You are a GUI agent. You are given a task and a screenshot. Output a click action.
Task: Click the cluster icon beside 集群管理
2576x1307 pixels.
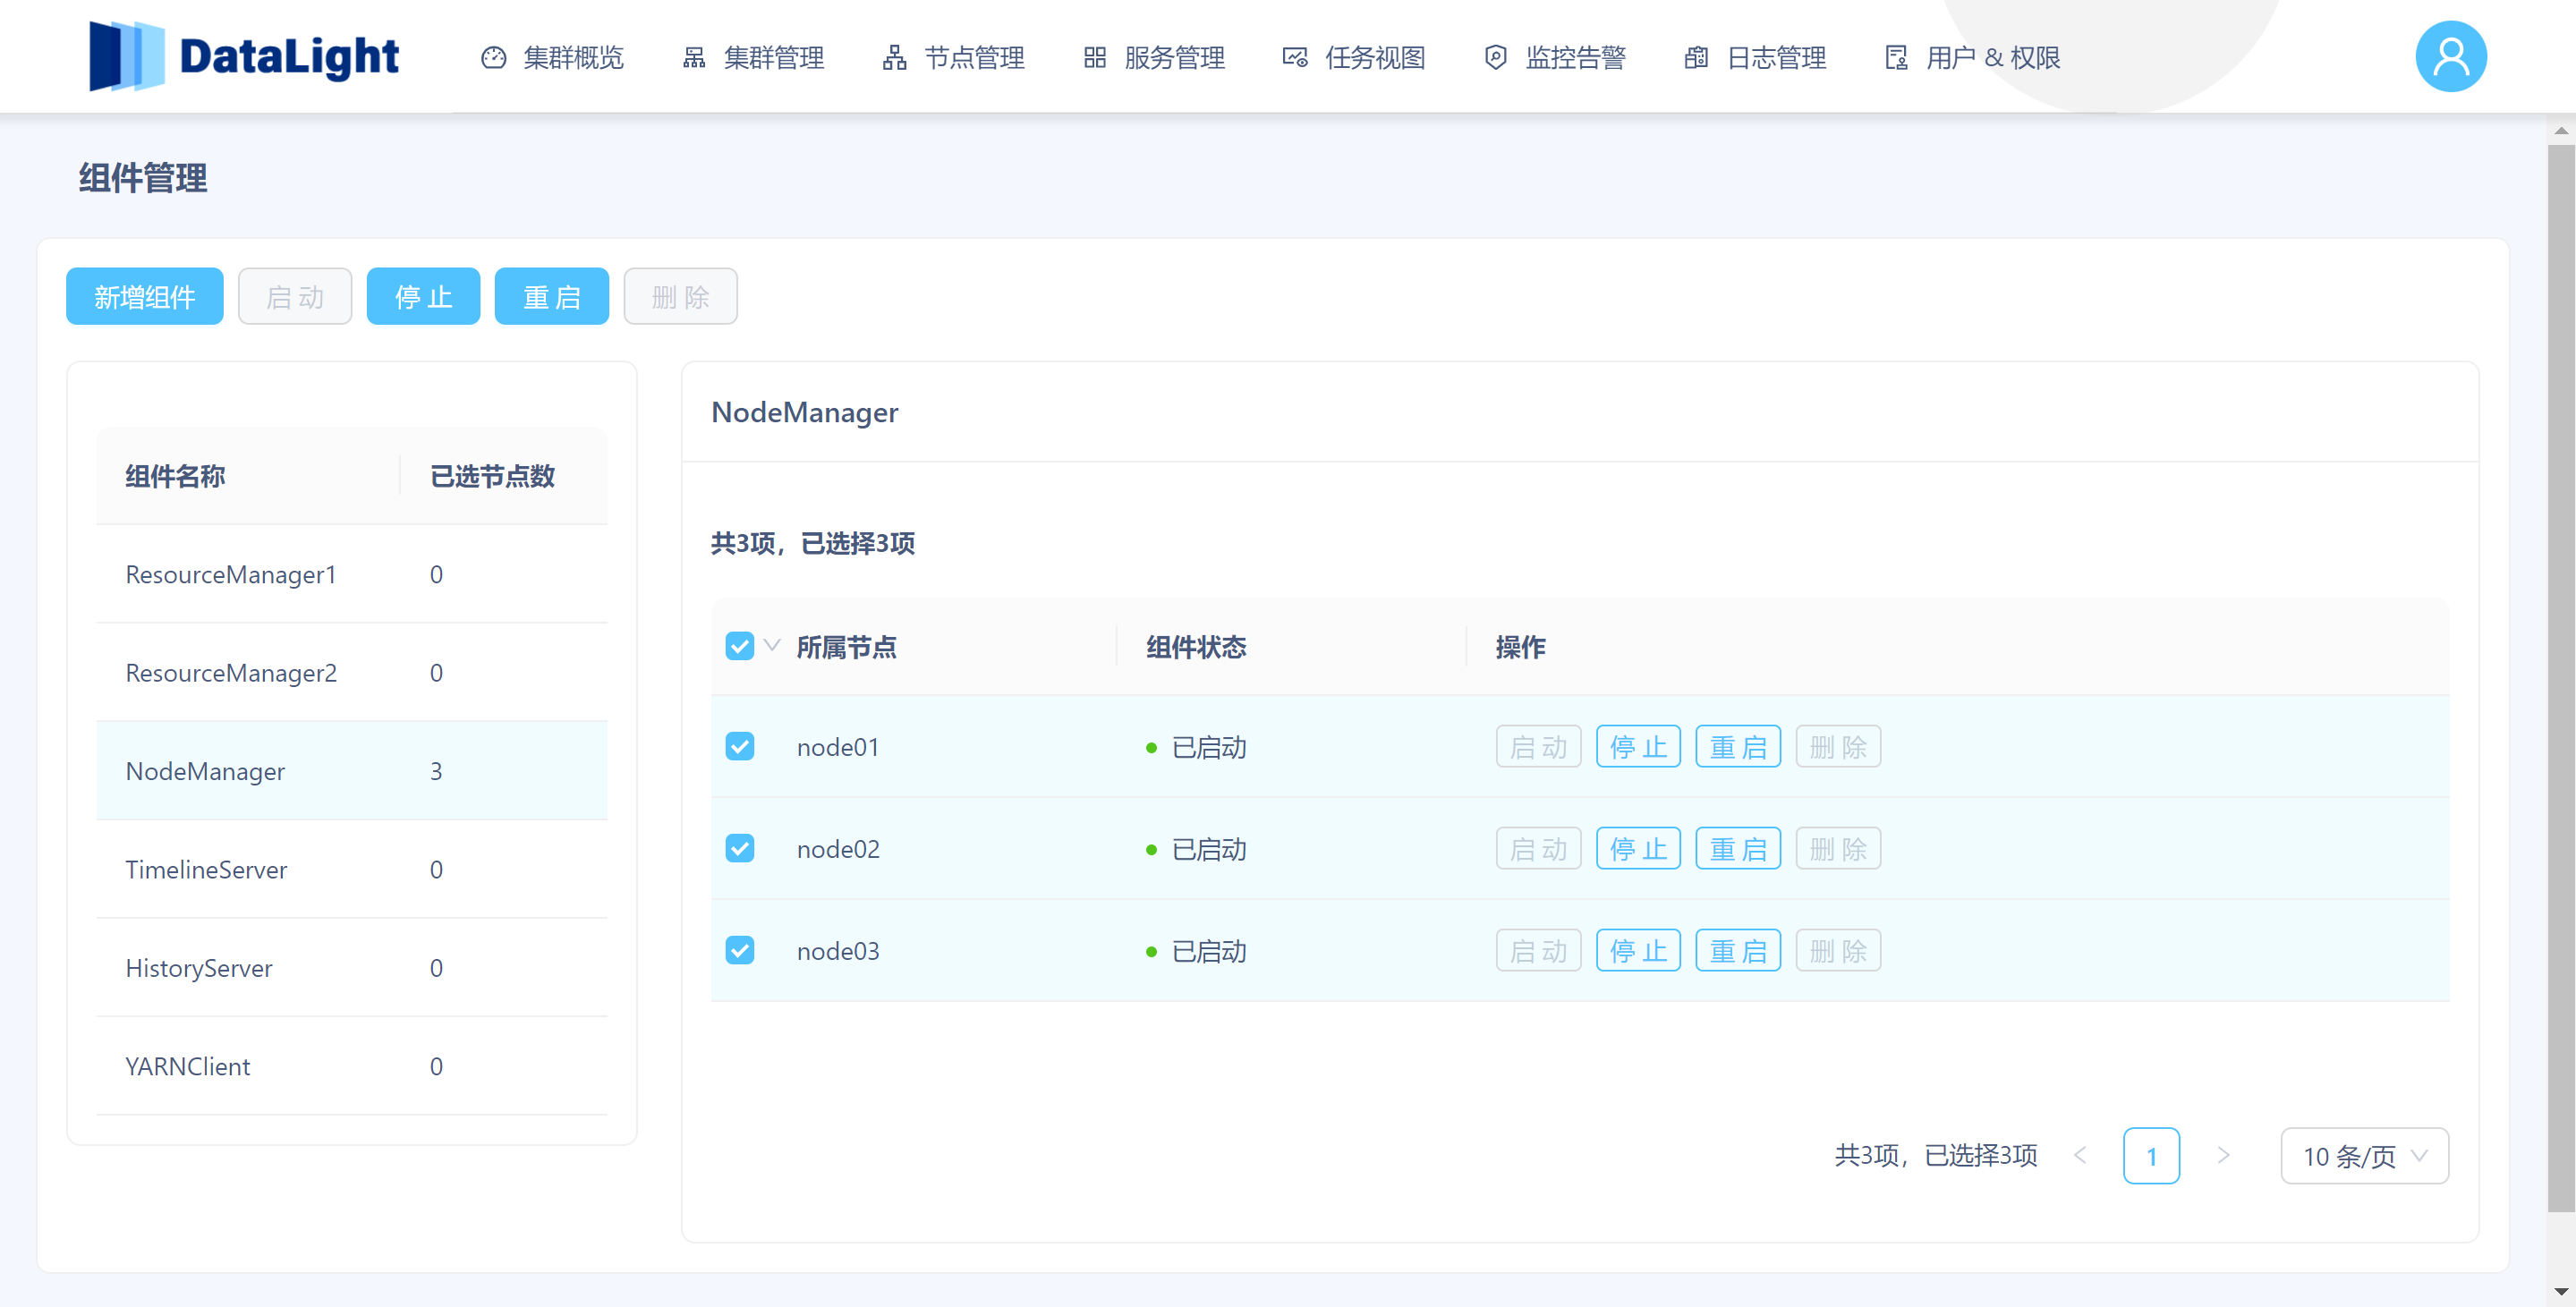click(x=694, y=58)
